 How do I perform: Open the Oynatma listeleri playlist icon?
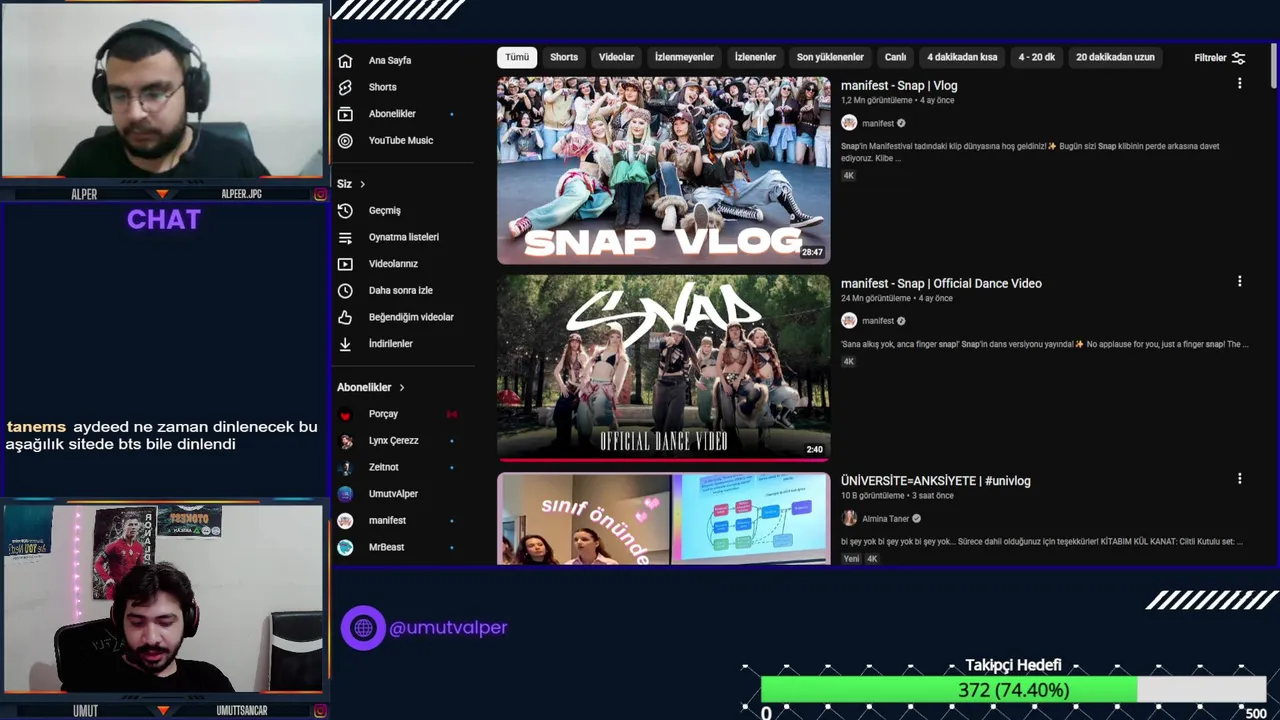coord(345,238)
